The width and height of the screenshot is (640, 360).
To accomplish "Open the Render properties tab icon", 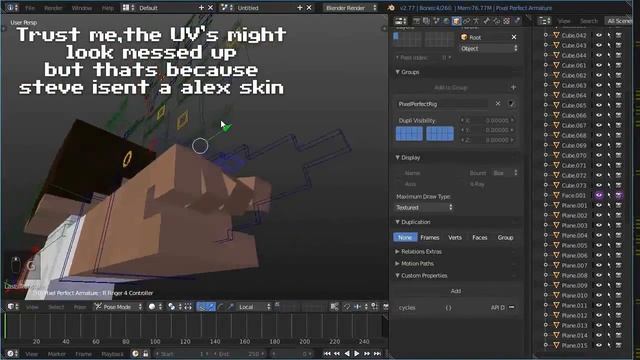I will pyautogui.click(x=416, y=20).
